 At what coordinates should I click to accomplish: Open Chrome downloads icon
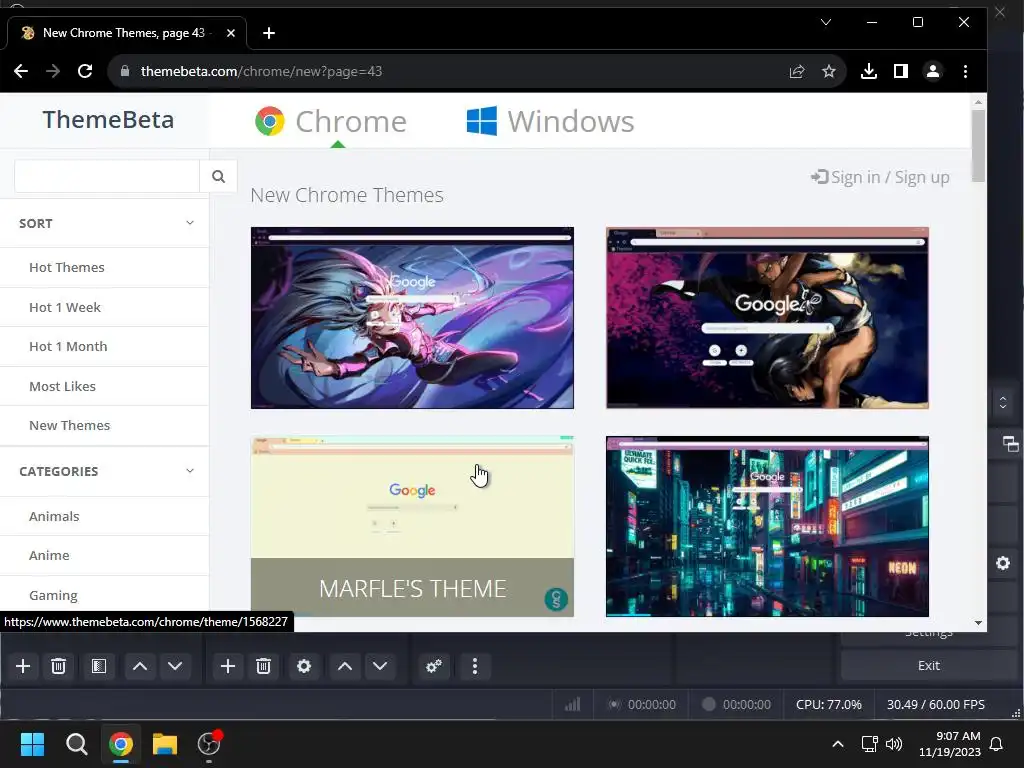point(869,71)
